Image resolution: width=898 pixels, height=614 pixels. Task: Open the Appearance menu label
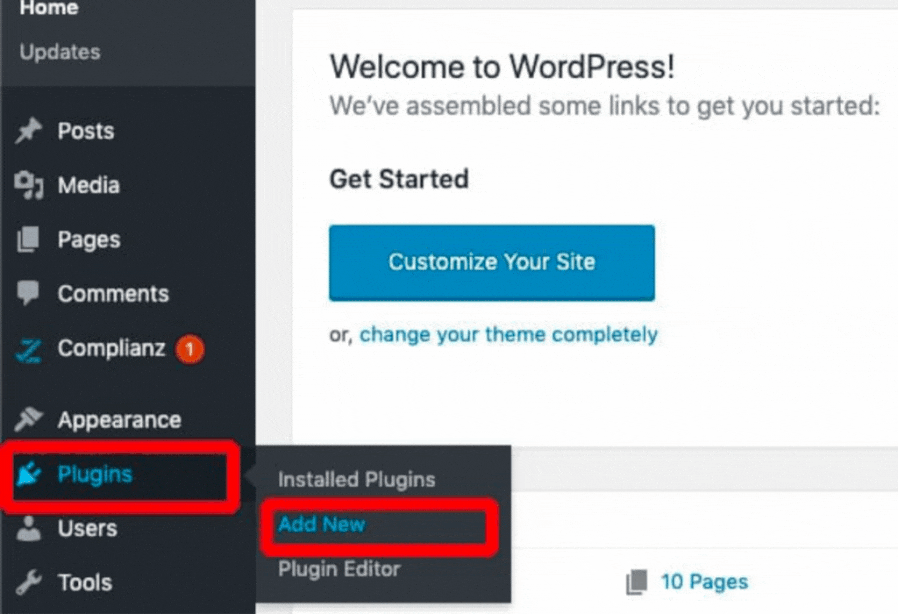coord(119,420)
